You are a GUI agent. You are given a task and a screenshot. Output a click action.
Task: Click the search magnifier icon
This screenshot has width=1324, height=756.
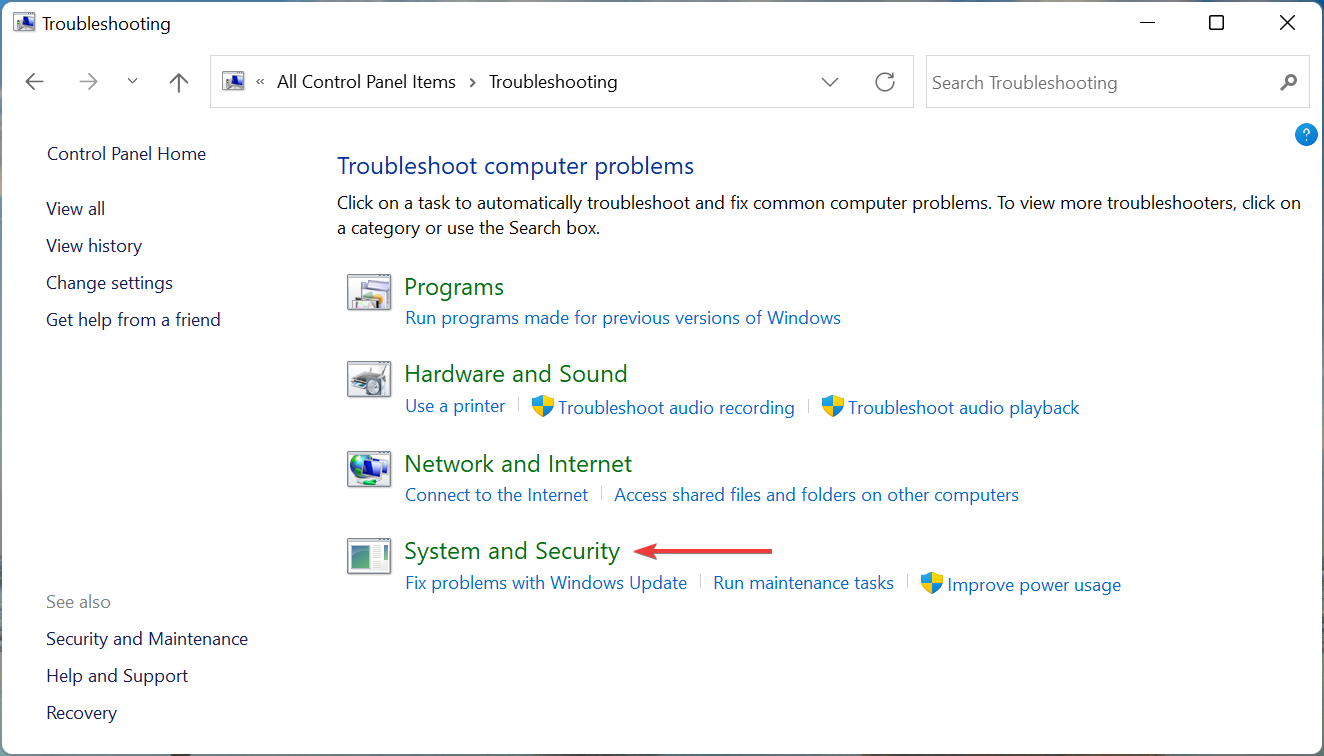[x=1288, y=82]
